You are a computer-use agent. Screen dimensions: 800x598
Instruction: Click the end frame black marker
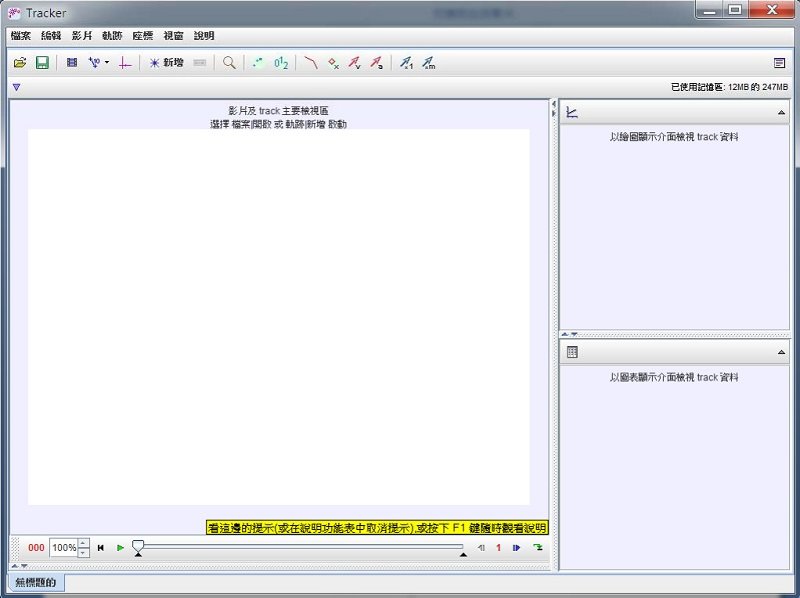(x=463, y=554)
